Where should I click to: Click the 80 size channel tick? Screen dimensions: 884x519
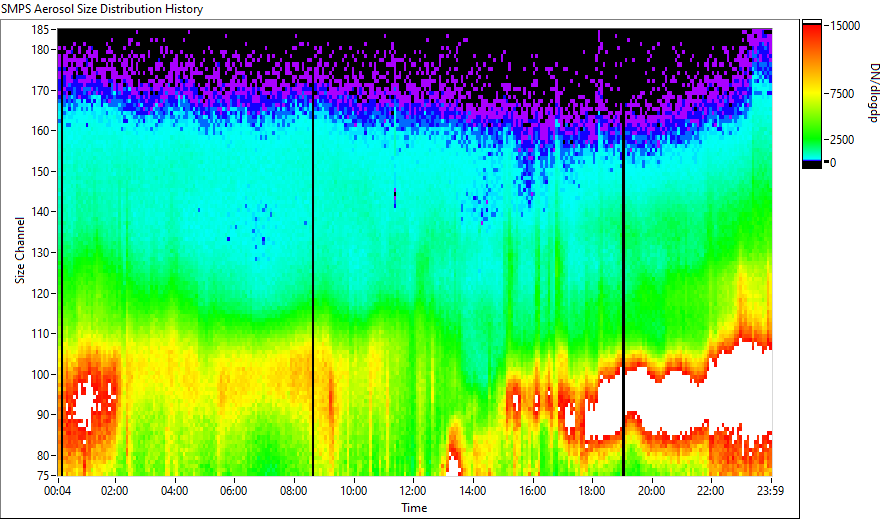tap(42, 455)
